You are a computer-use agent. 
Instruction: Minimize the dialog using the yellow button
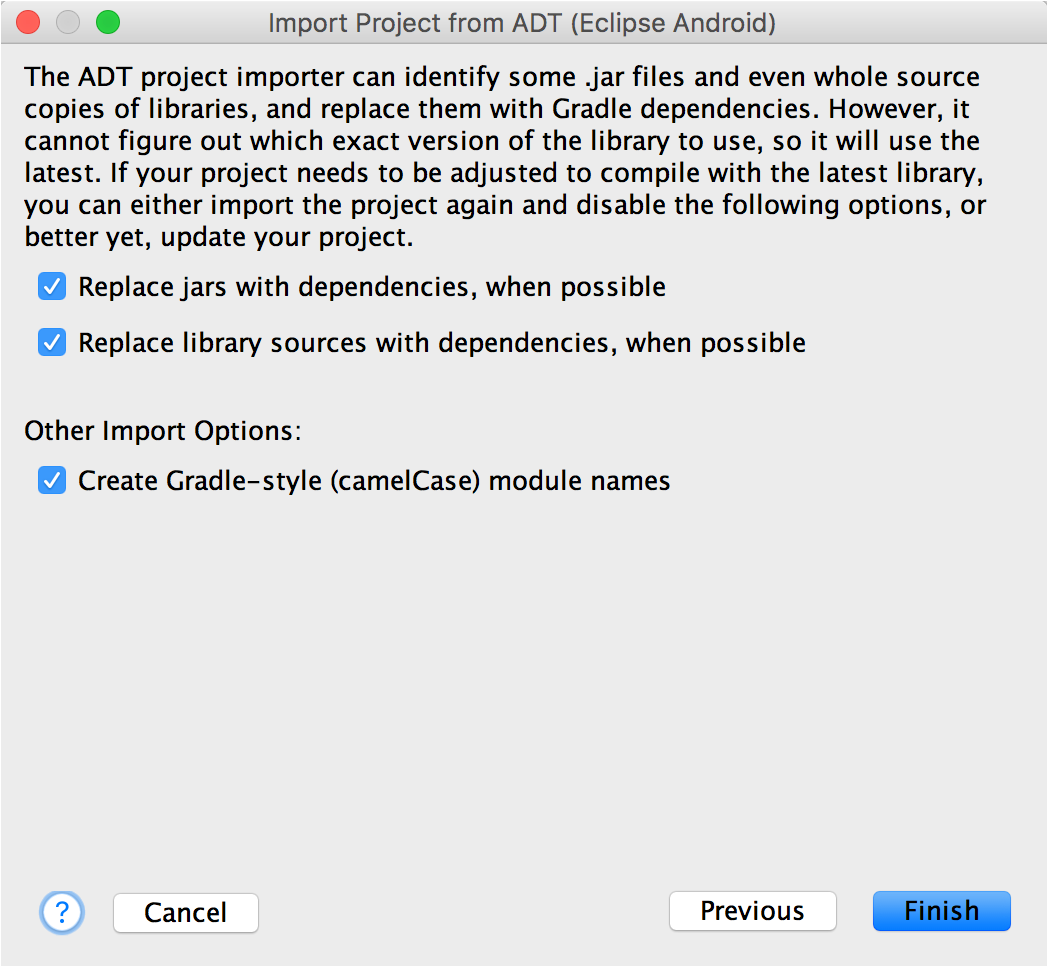point(68,22)
